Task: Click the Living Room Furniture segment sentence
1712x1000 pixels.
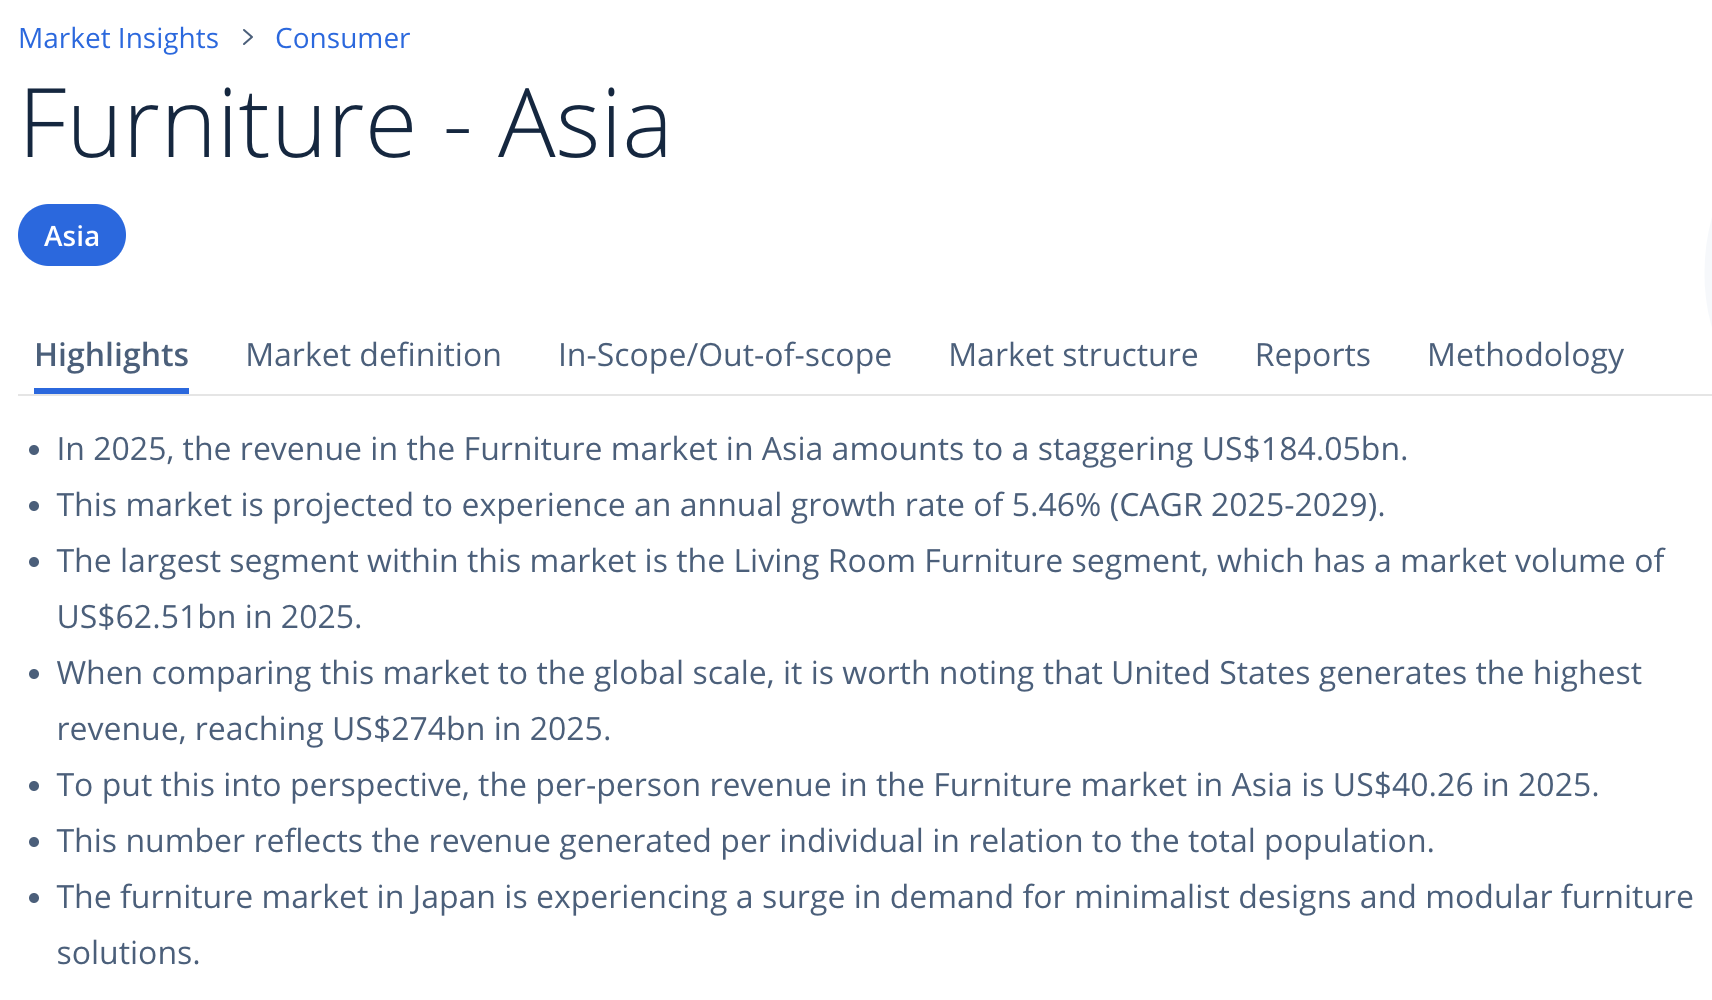Action: click(x=860, y=561)
